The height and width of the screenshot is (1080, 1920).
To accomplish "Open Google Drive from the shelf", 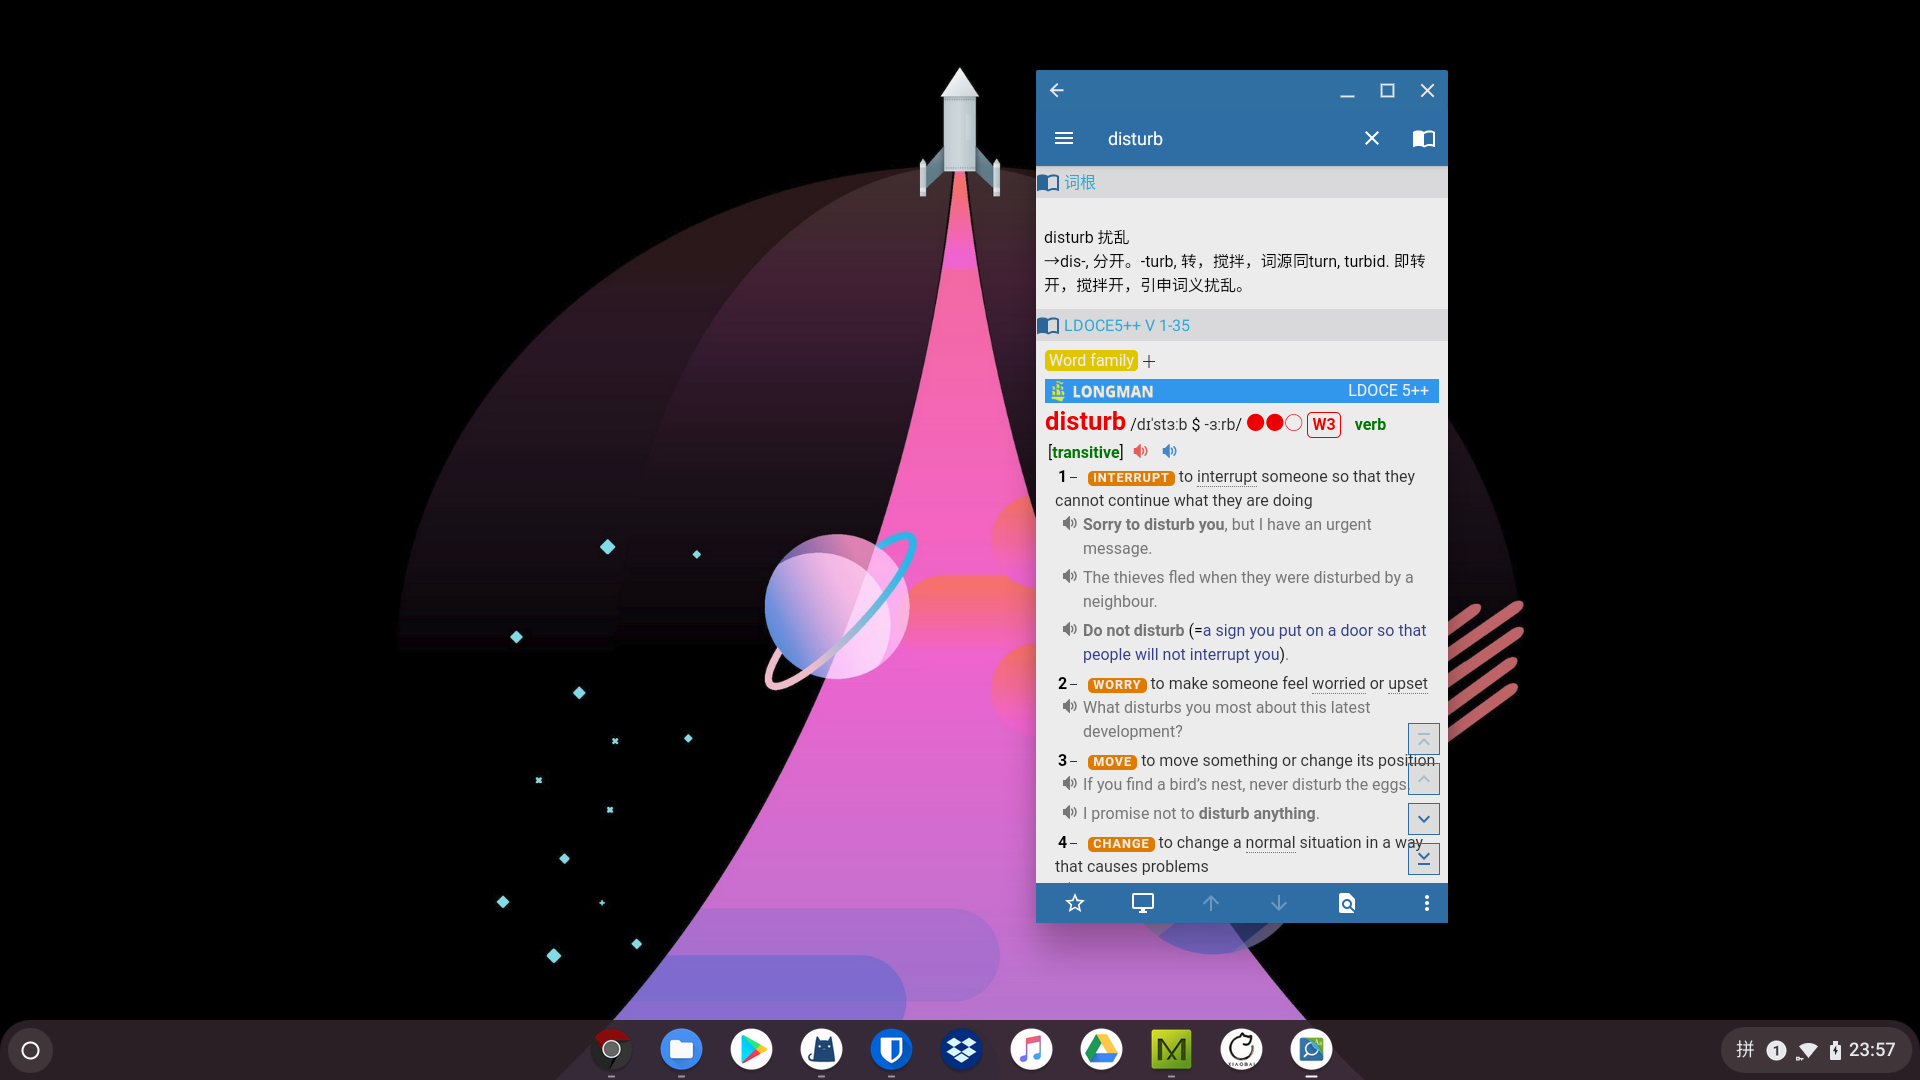I will pos(1101,1049).
